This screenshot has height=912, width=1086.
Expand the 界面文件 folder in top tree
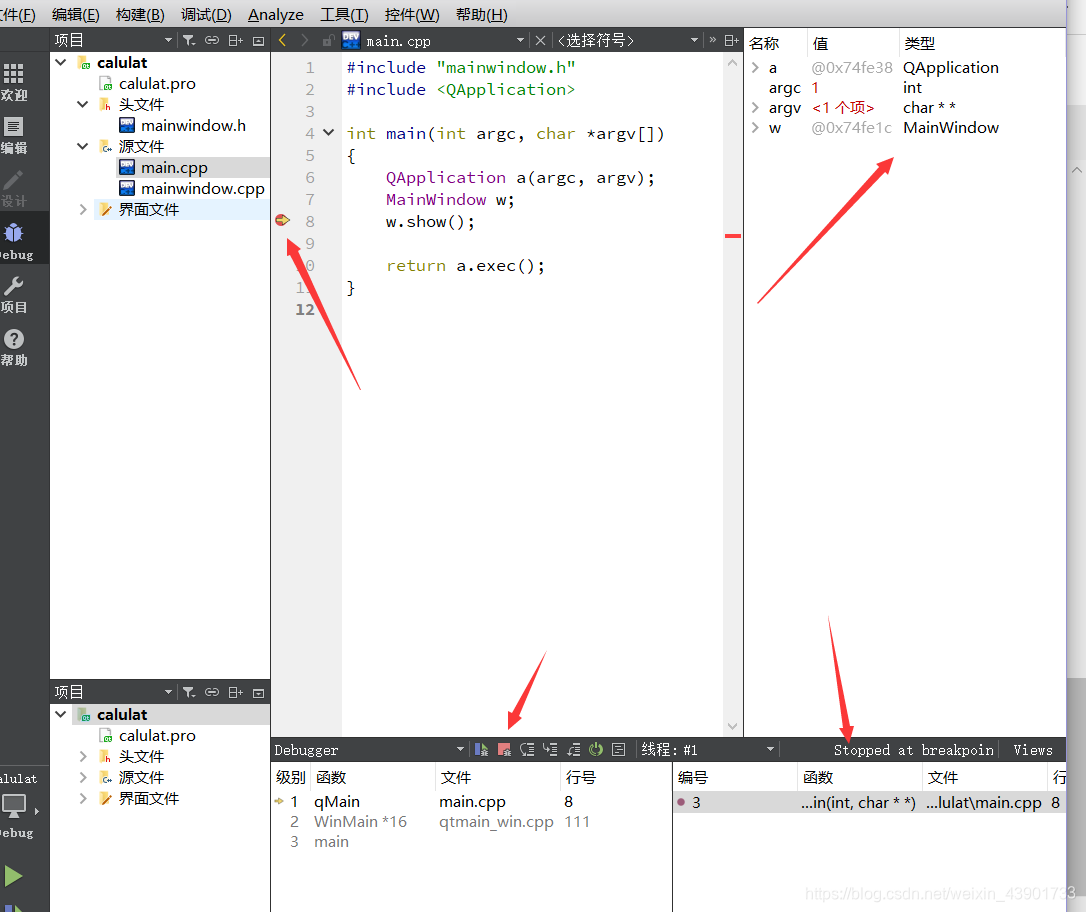point(82,209)
